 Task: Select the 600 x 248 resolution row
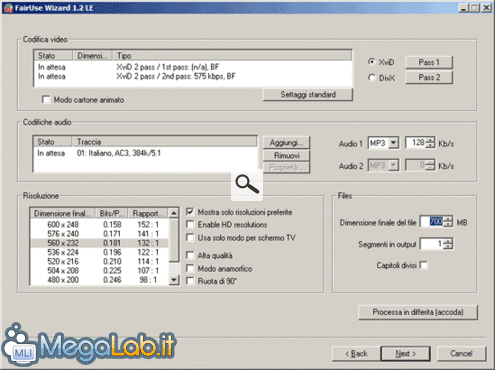tap(100, 225)
